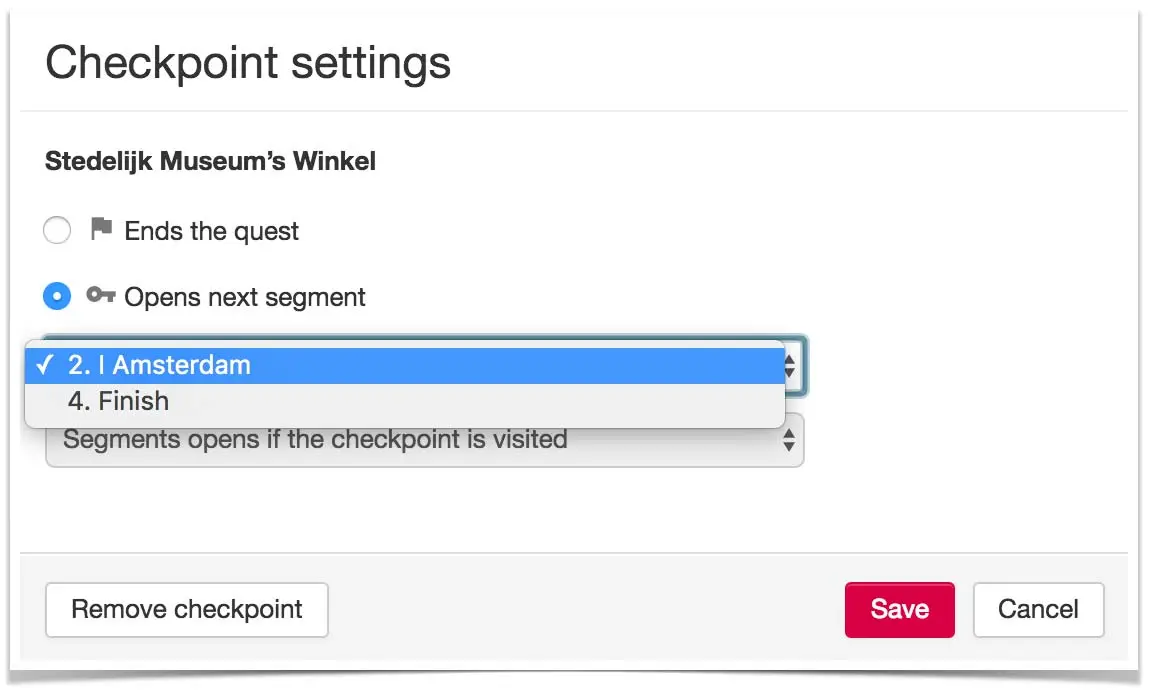
Task: Click the "Stedelijk Museum's Winkel" heading
Action: (210, 161)
